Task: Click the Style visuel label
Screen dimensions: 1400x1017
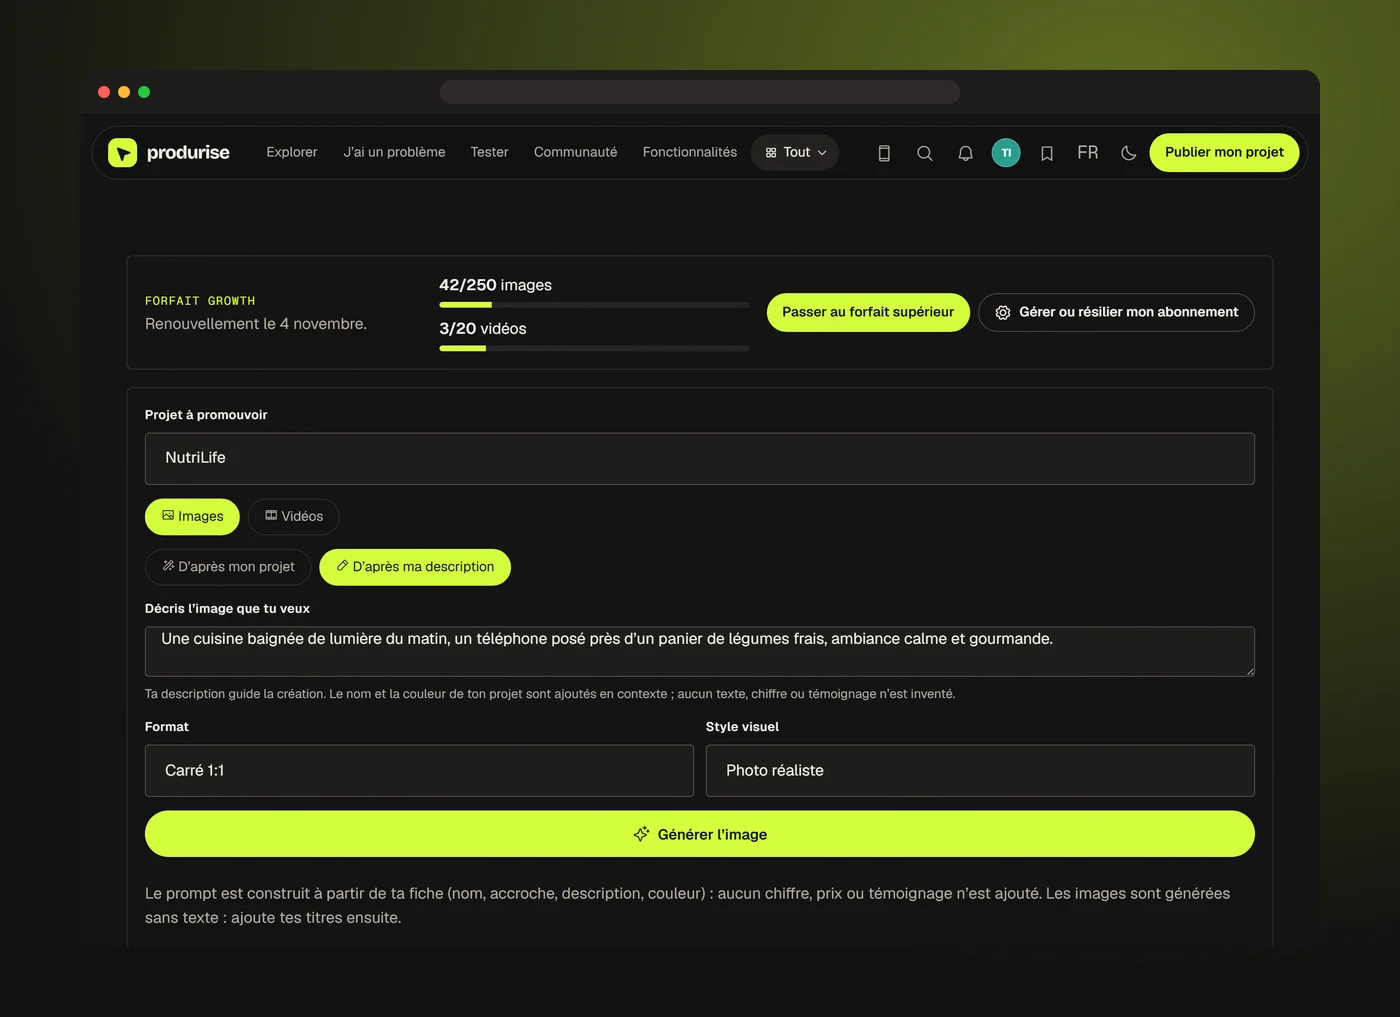Action: point(742,727)
